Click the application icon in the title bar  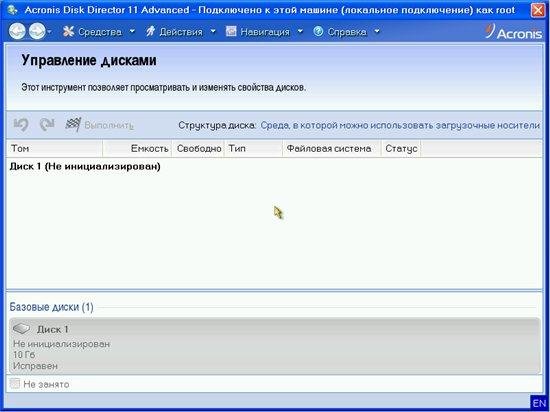click(13, 9)
